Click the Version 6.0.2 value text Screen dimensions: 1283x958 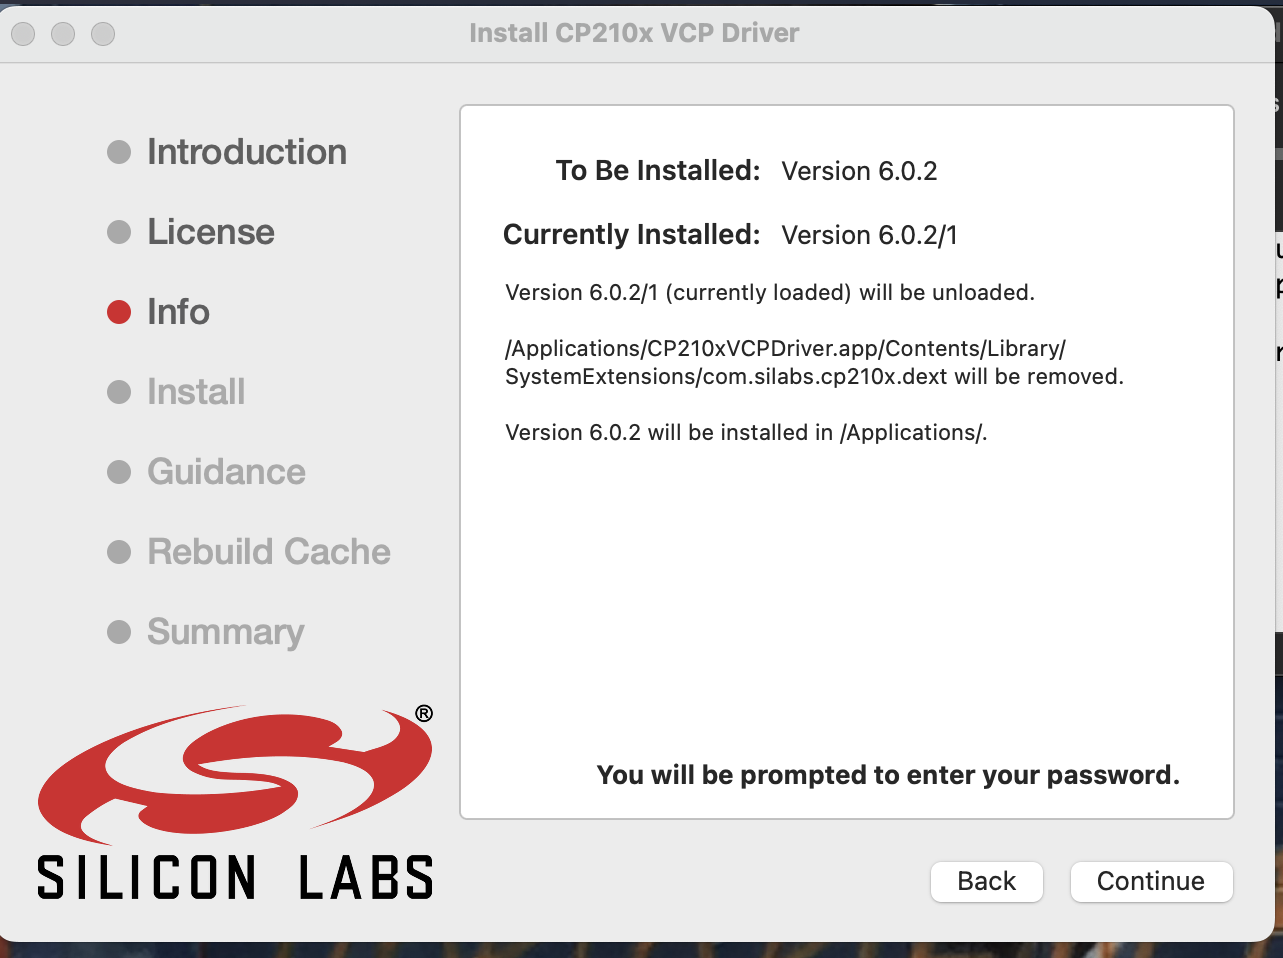point(859,171)
